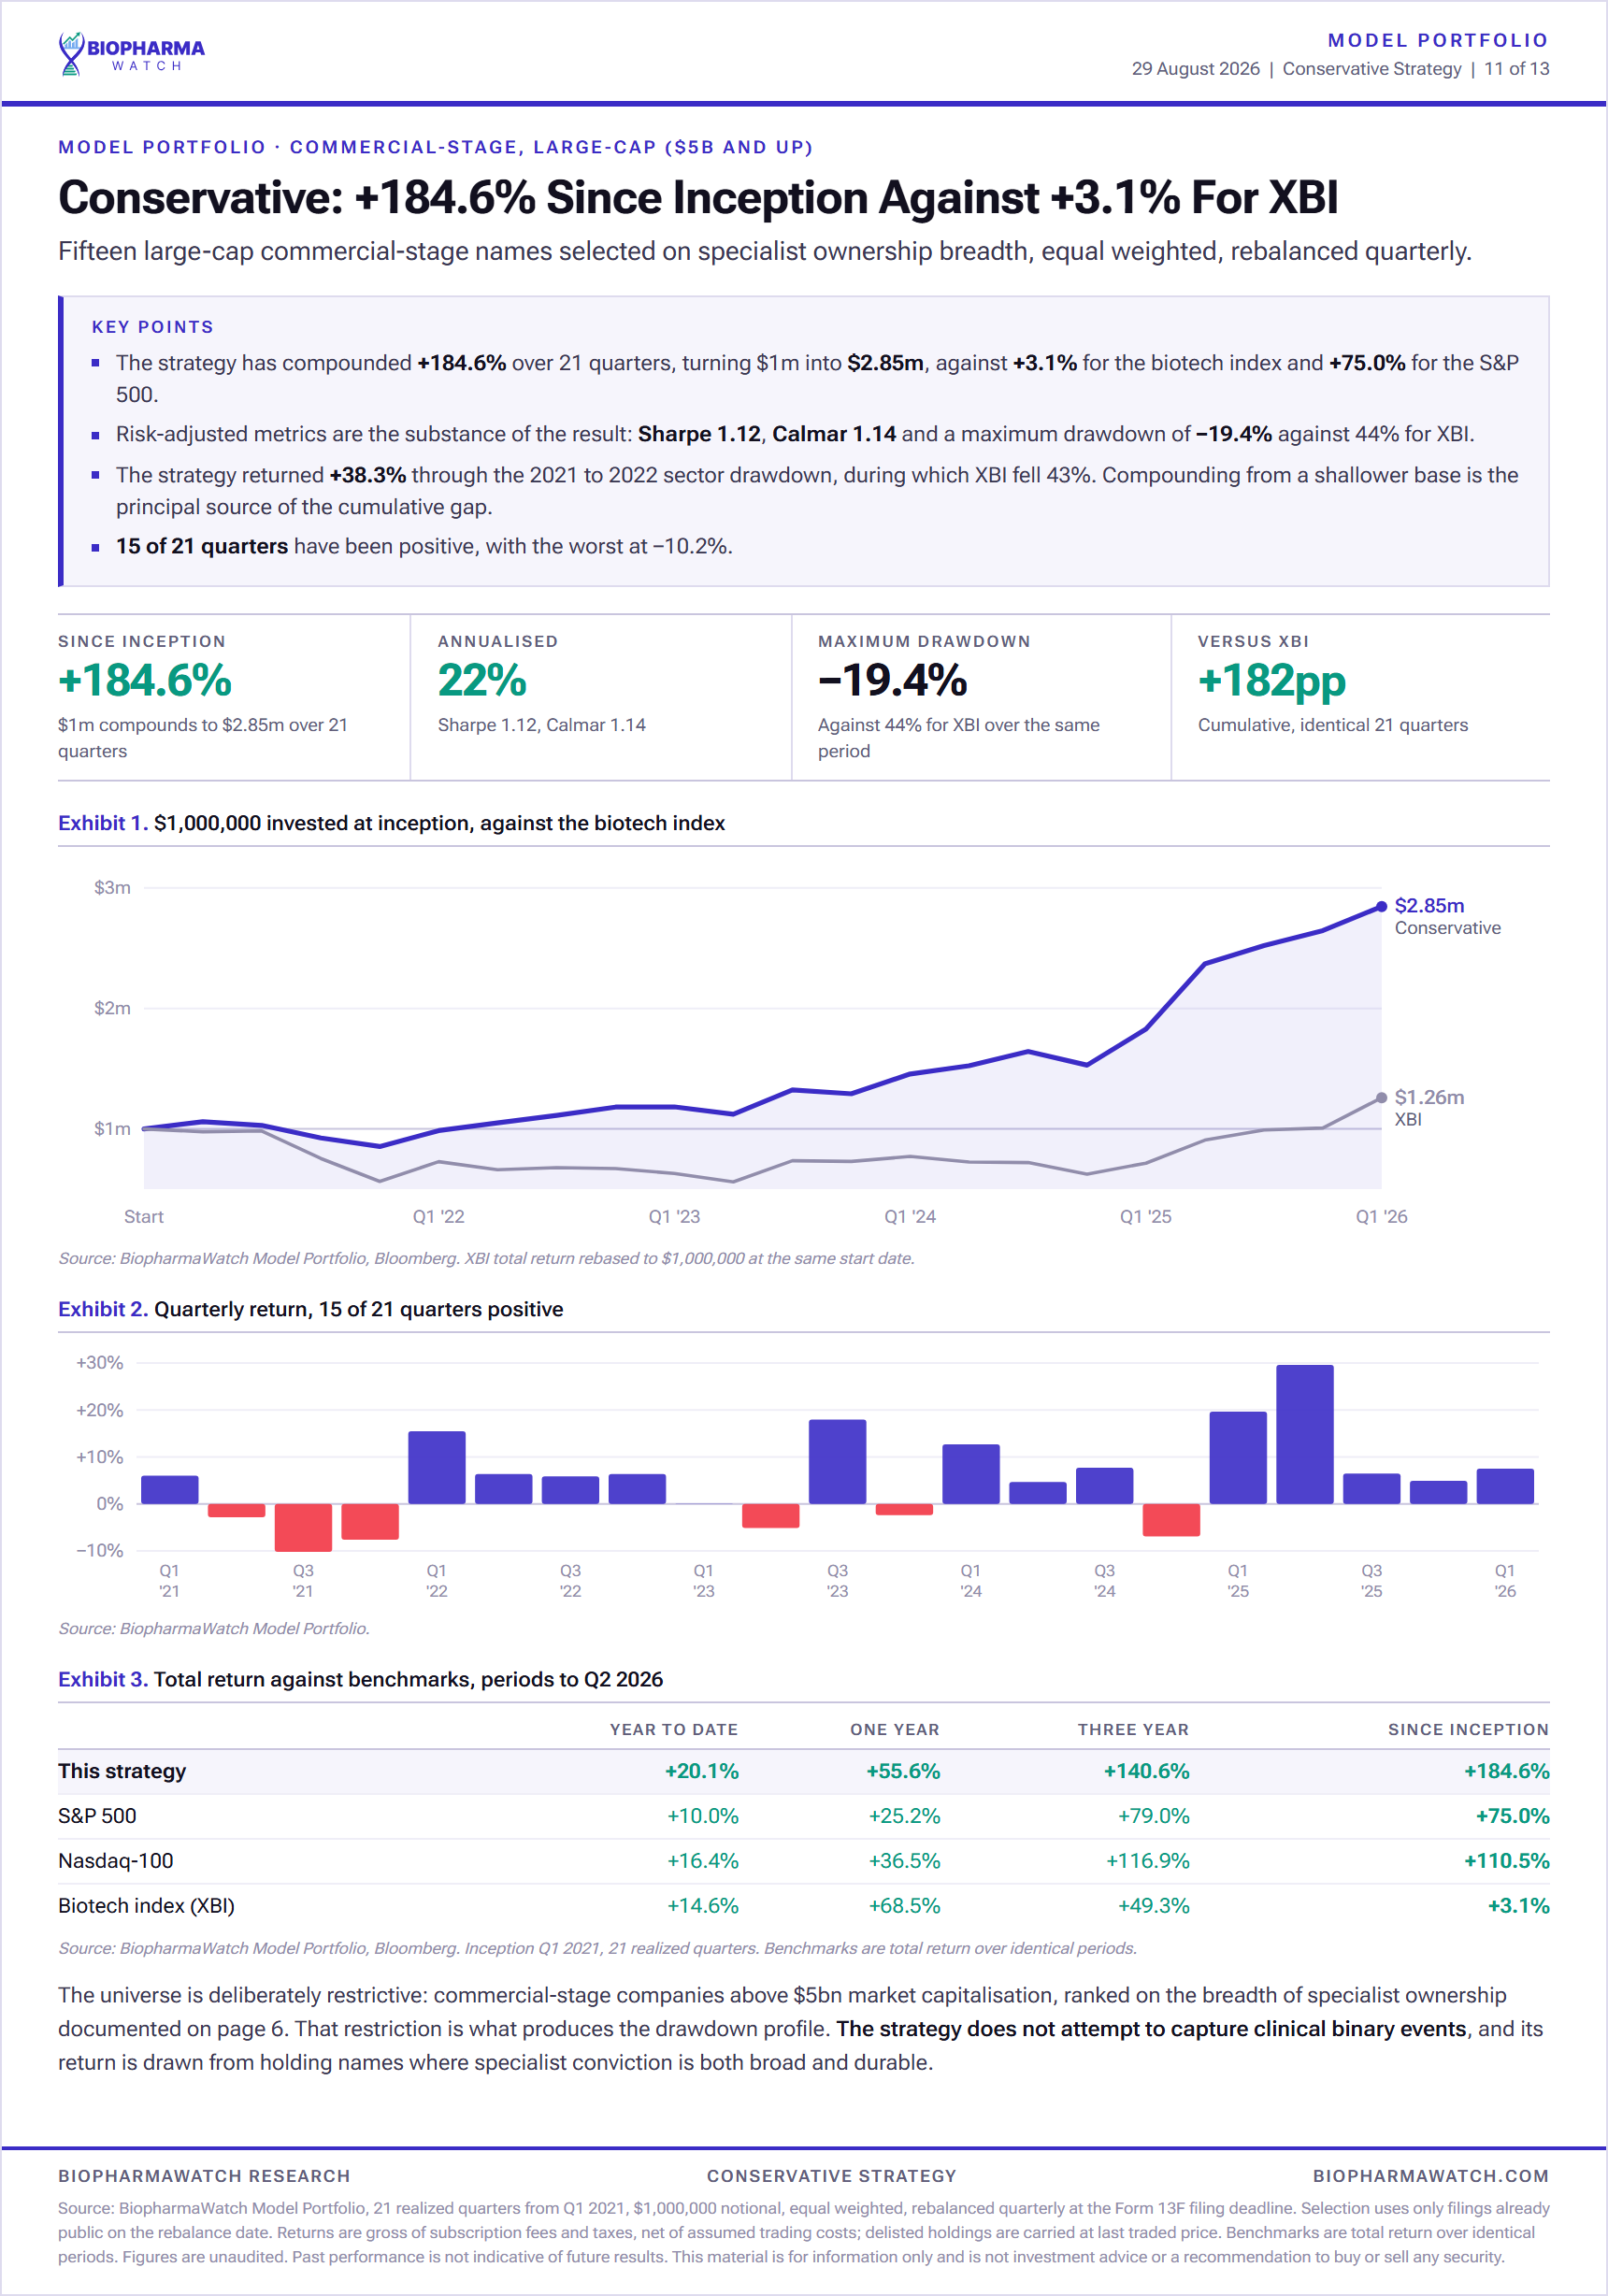Click the ONE YEAR column header
This screenshot has height=2296, width=1608.
click(x=895, y=1729)
